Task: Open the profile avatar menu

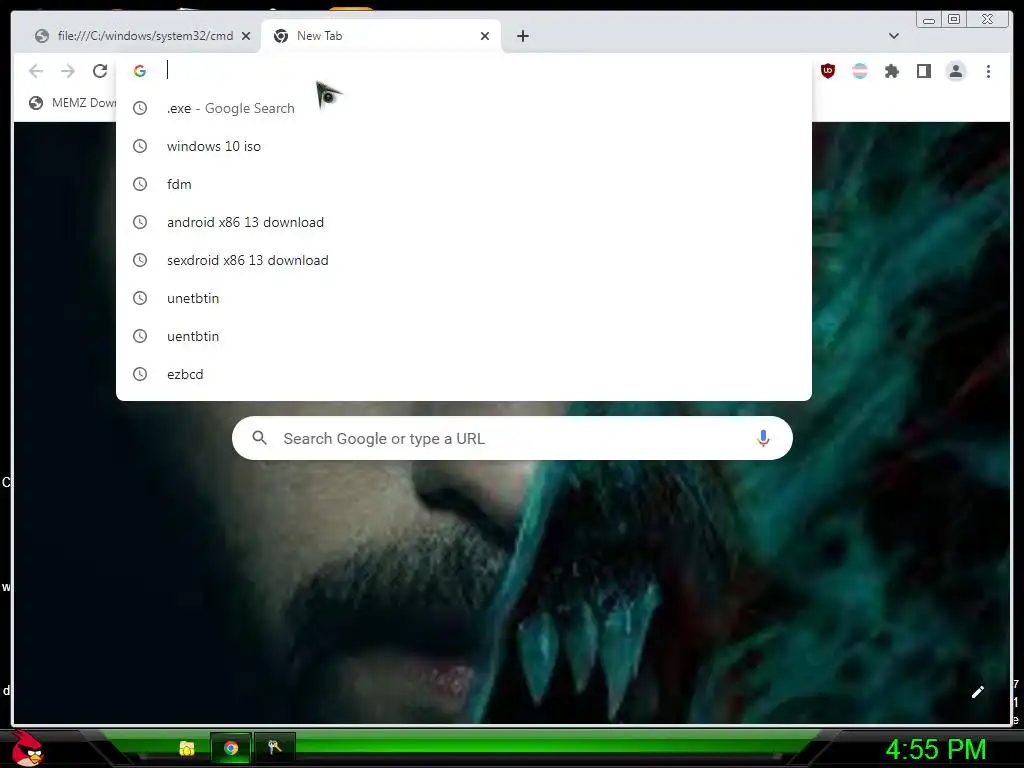Action: coord(956,71)
